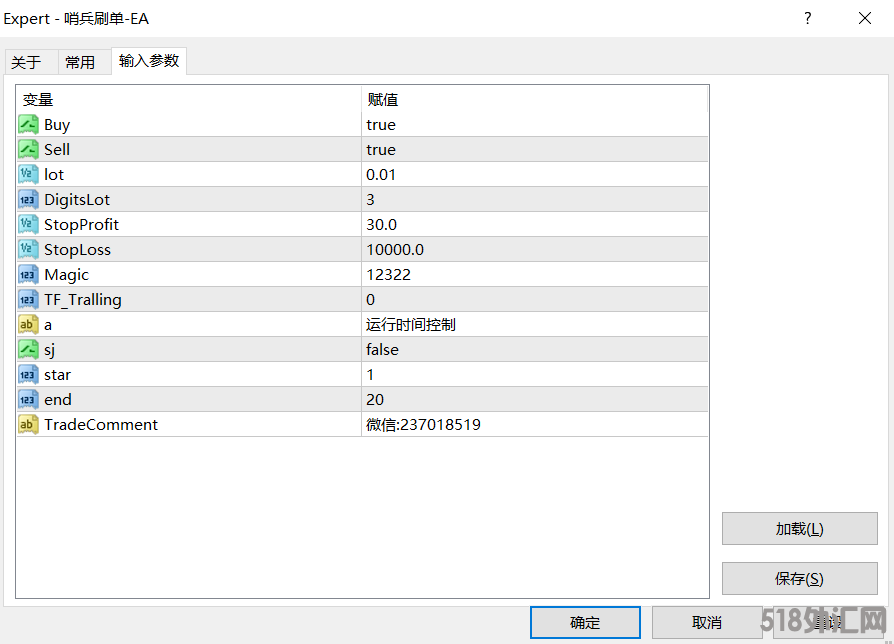Click the boolean icon beside Buy
This screenshot has width=894, height=644.
click(x=28, y=125)
